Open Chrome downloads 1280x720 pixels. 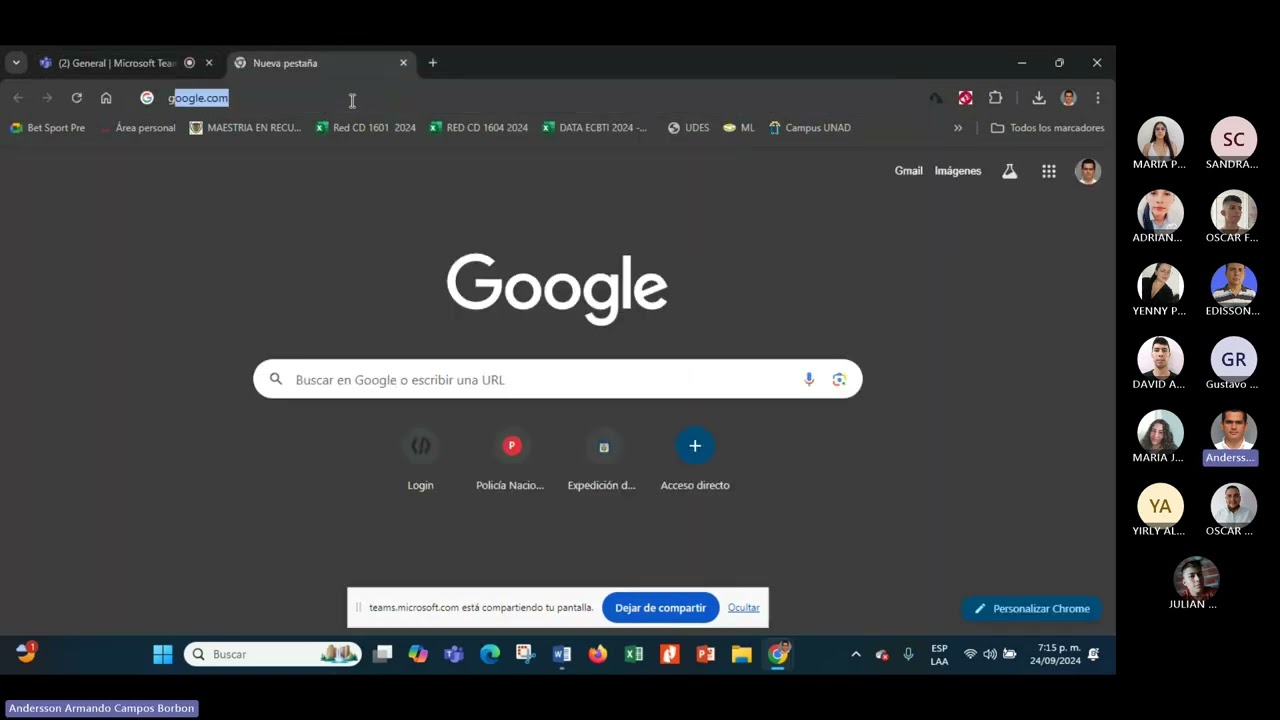click(1039, 98)
